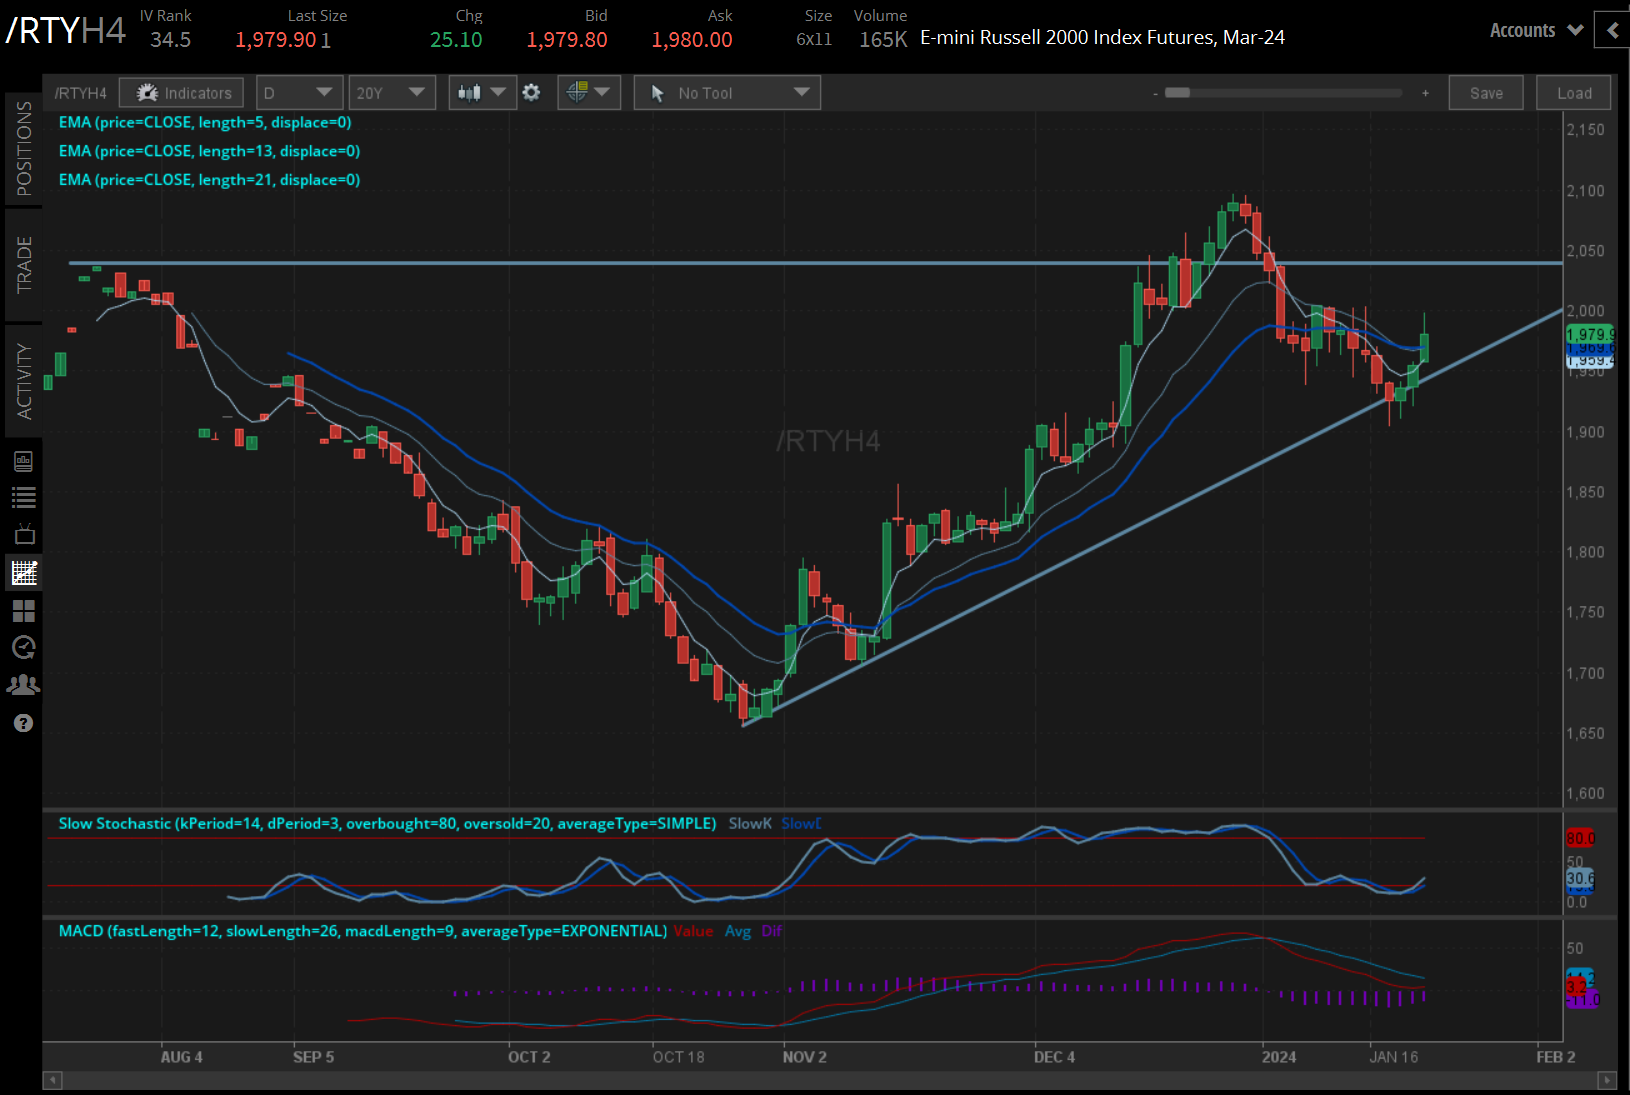Click the Volume value 165K
Image resolution: width=1630 pixels, height=1095 pixels.
(x=883, y=40)
